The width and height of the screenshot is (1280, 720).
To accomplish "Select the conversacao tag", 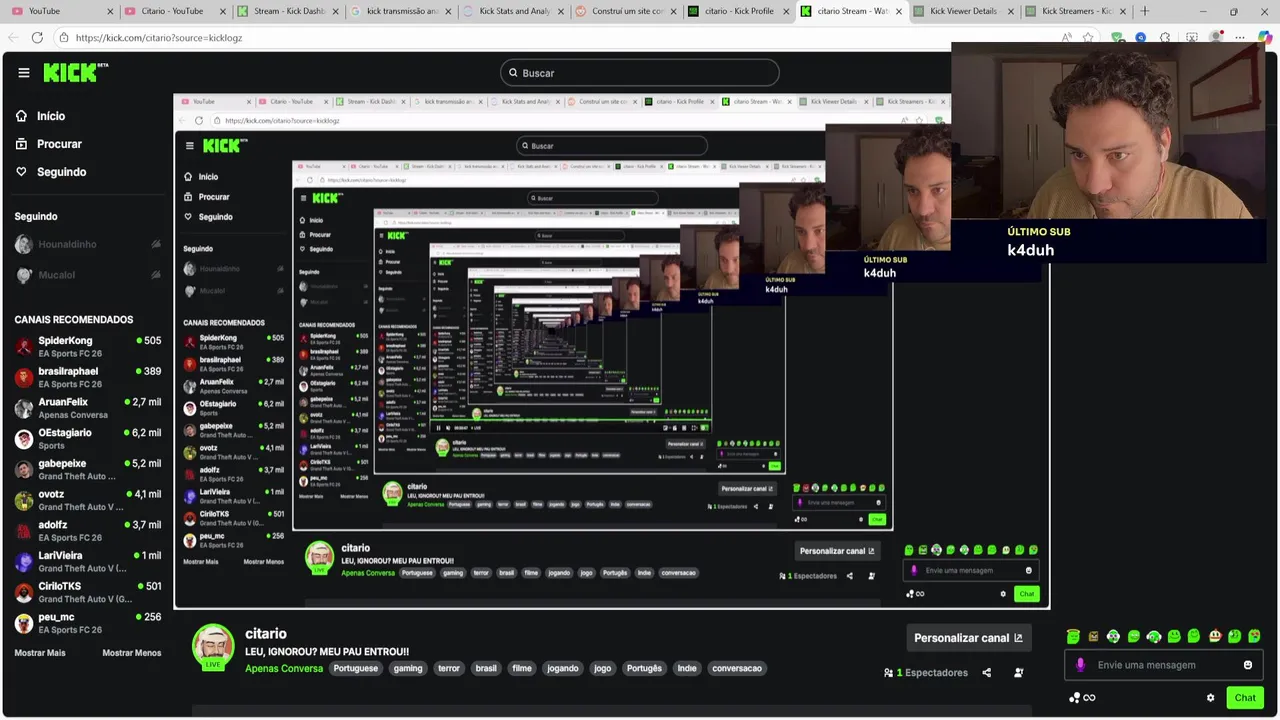I will click(x=737, y=668).
